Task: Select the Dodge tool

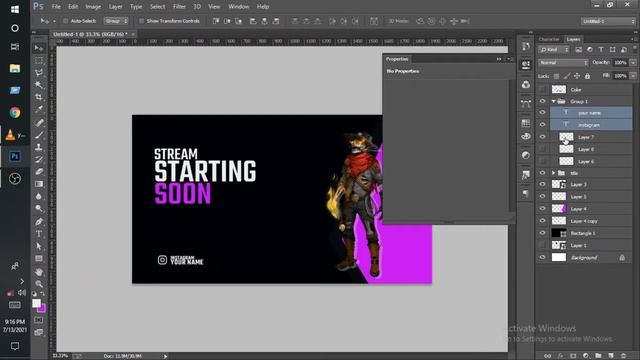Action: pos(39,209)
